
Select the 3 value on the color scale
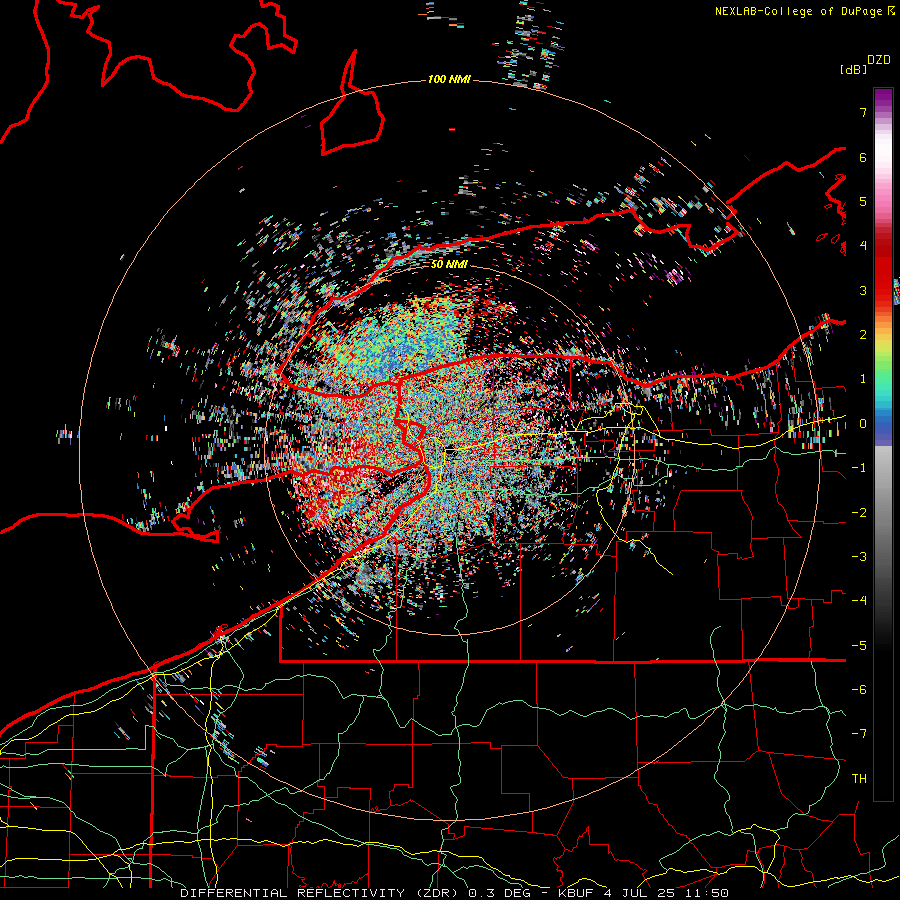point(863,290)
